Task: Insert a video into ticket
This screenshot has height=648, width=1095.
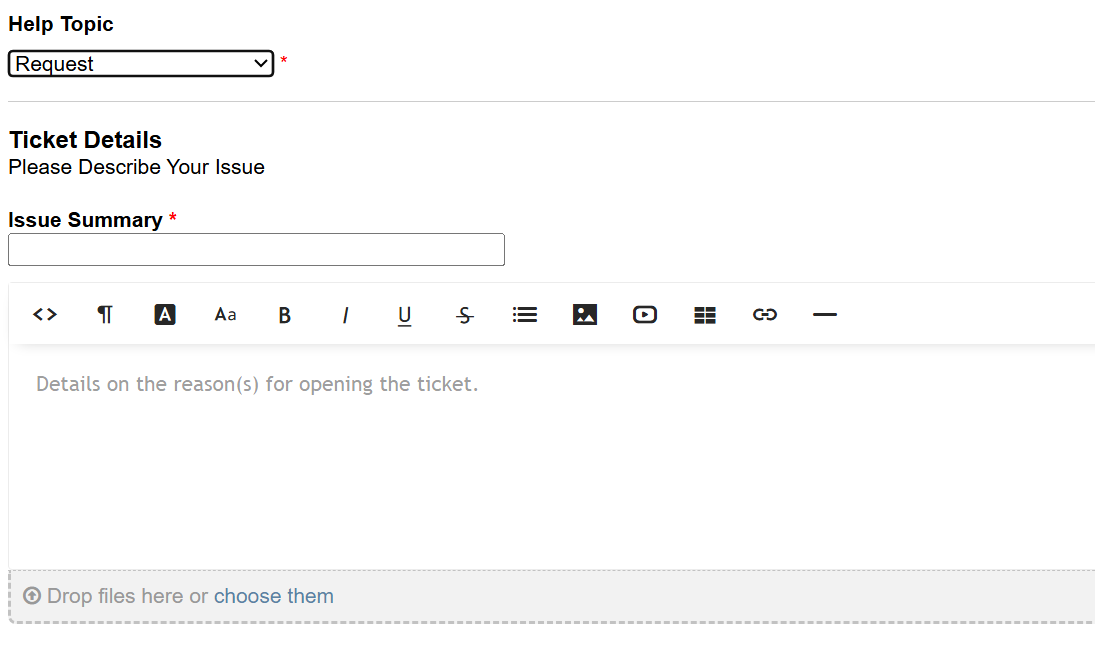Action: (645, 315)
